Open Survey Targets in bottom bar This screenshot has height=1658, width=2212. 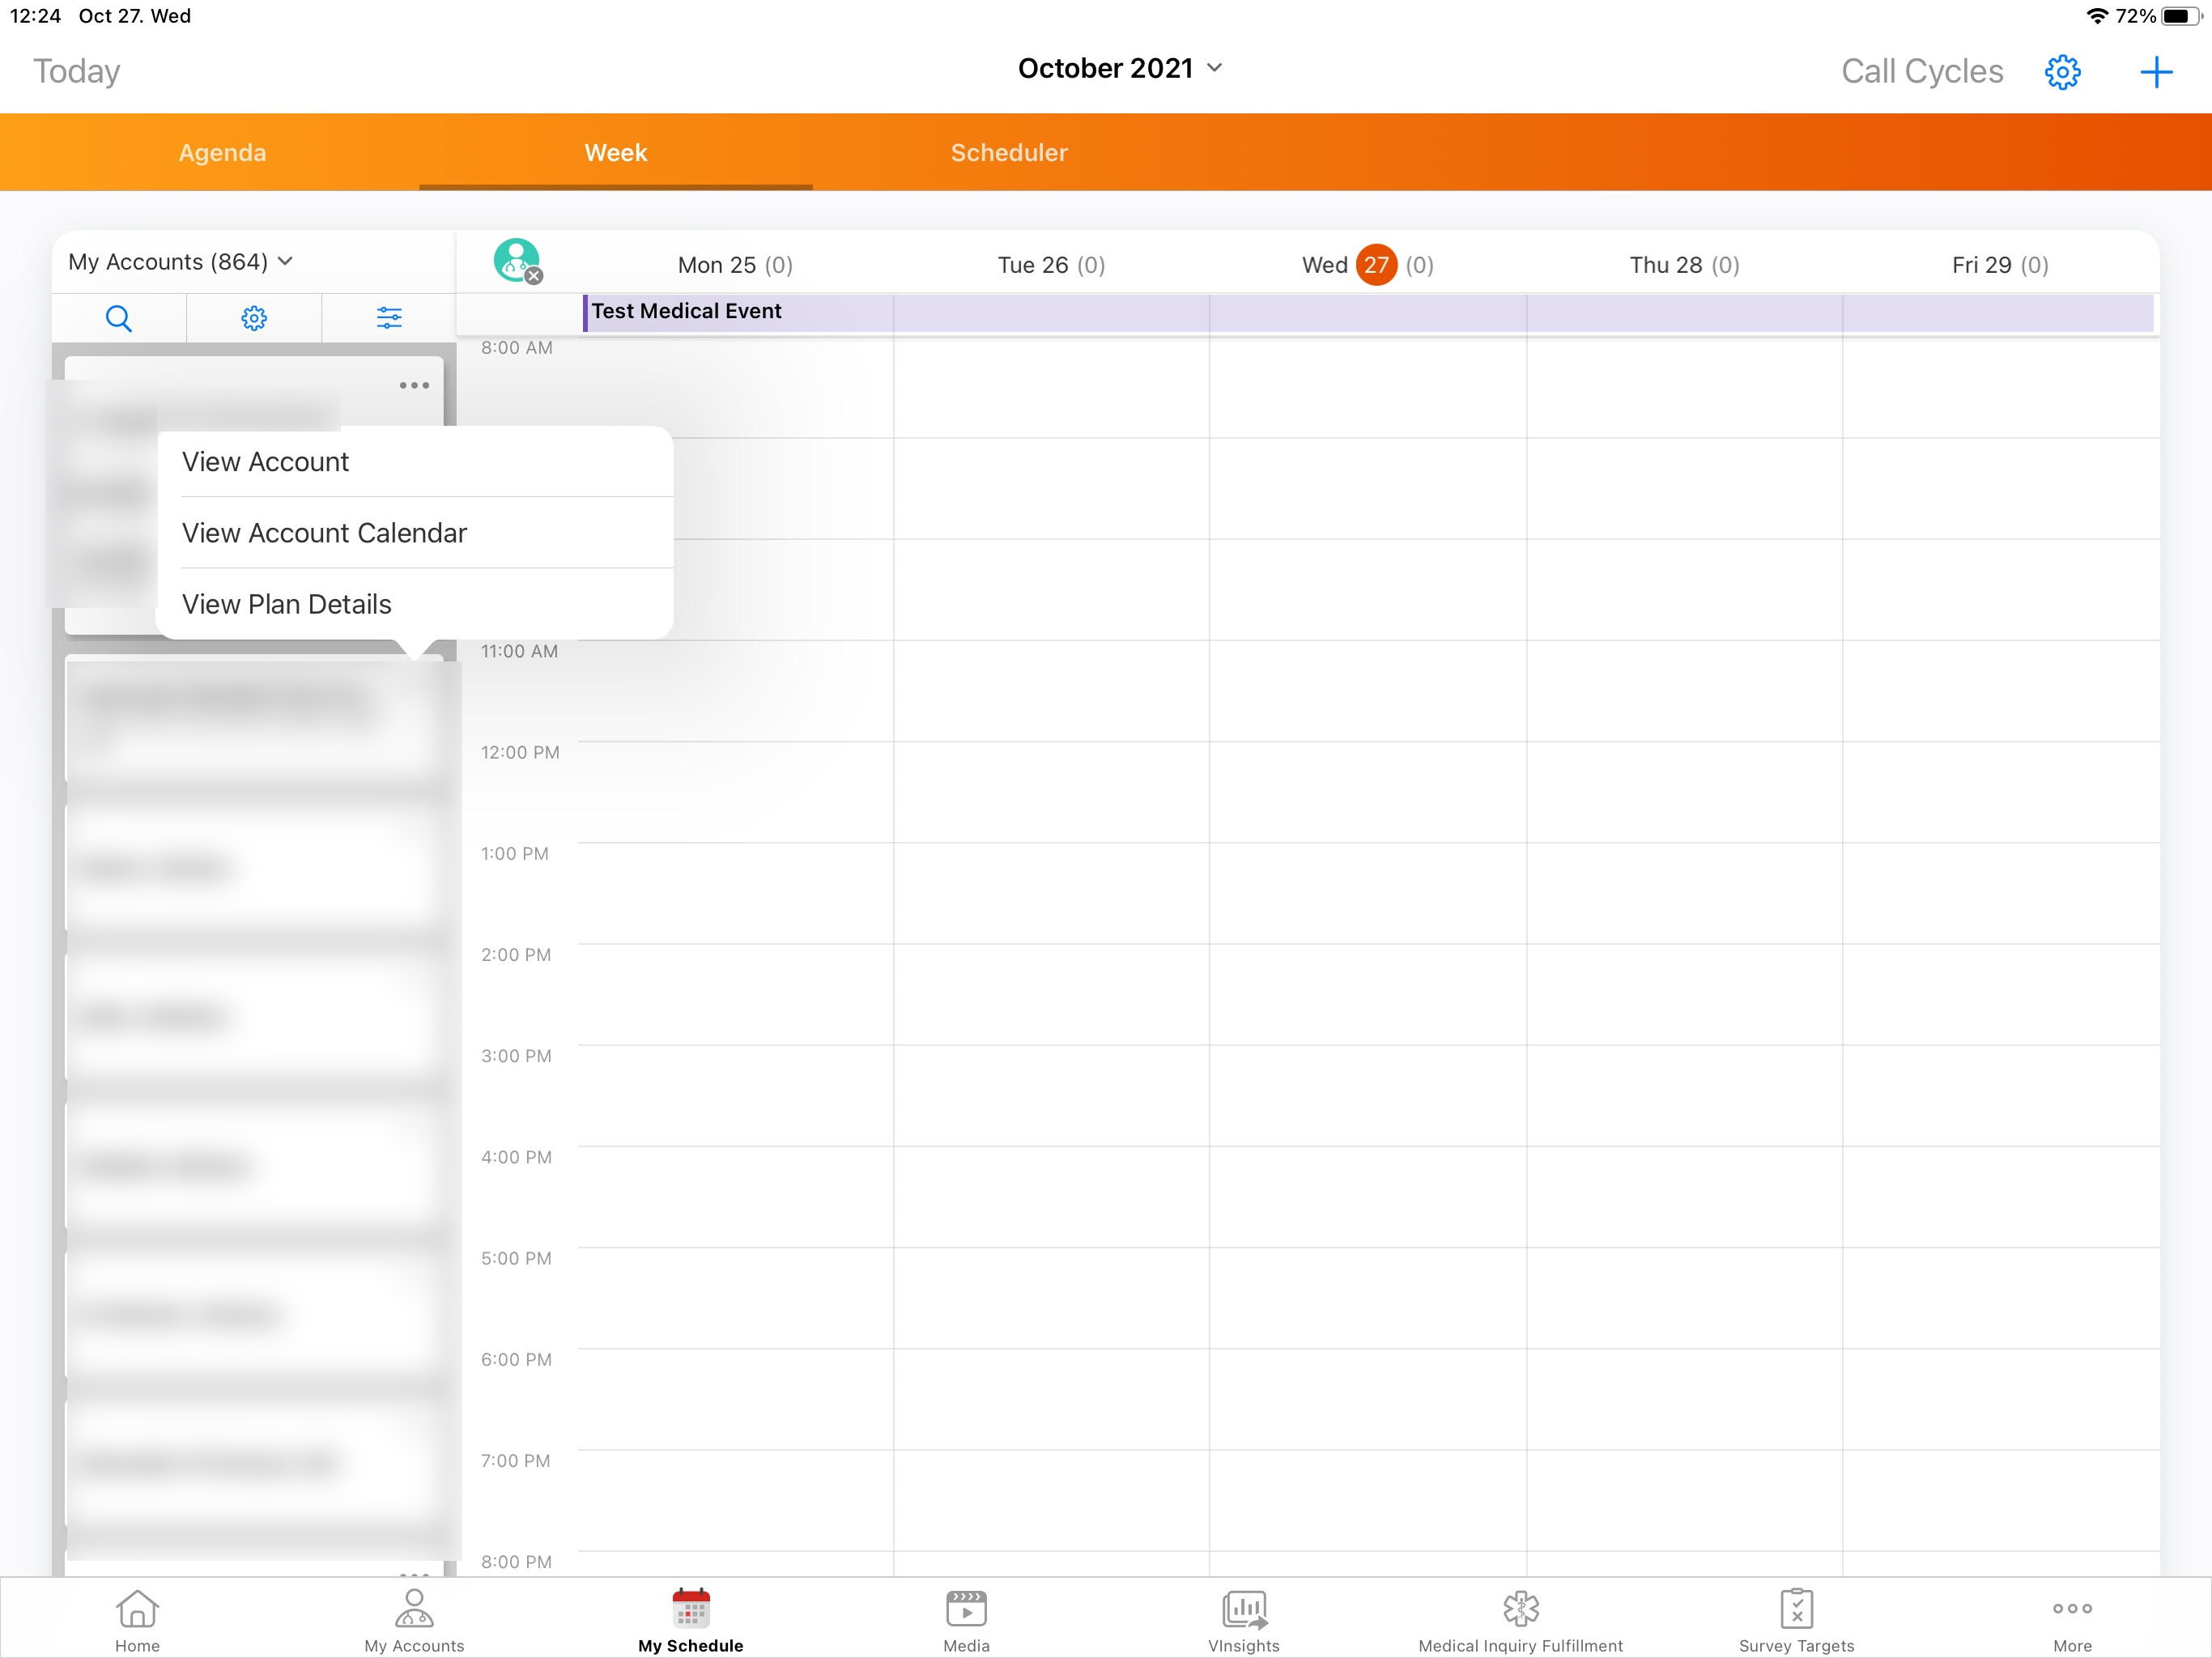(1796, 1620)
